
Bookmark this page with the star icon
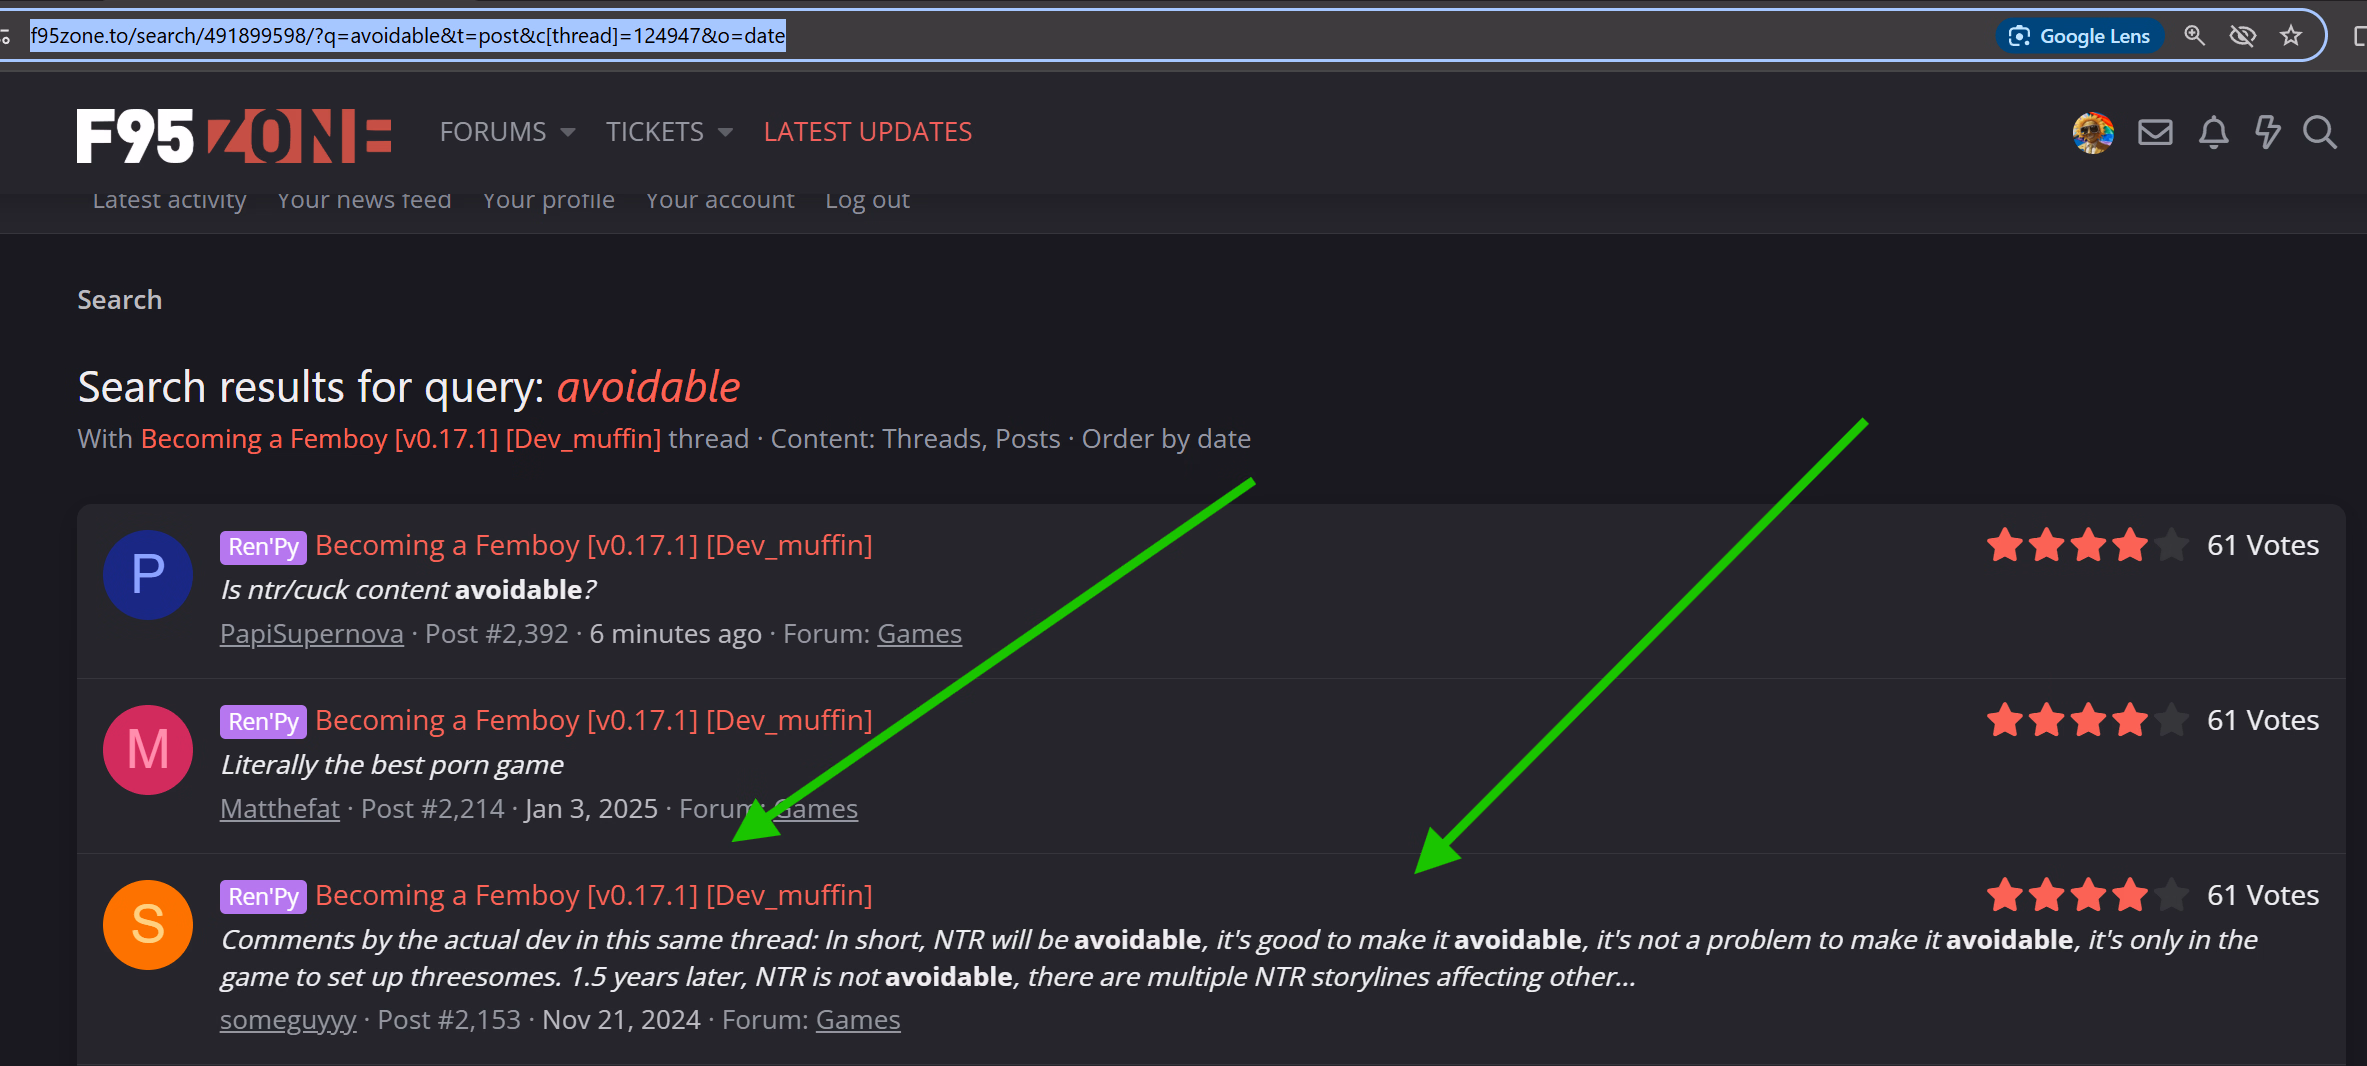2291,36
